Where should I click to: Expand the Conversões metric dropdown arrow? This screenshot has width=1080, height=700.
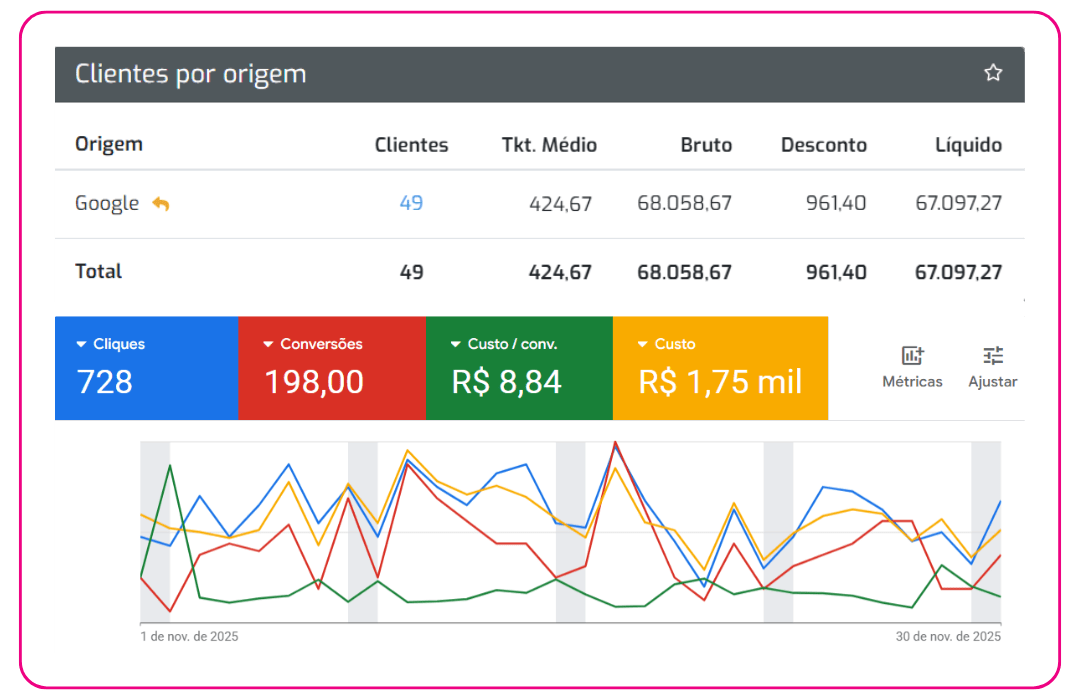(268, 344)
